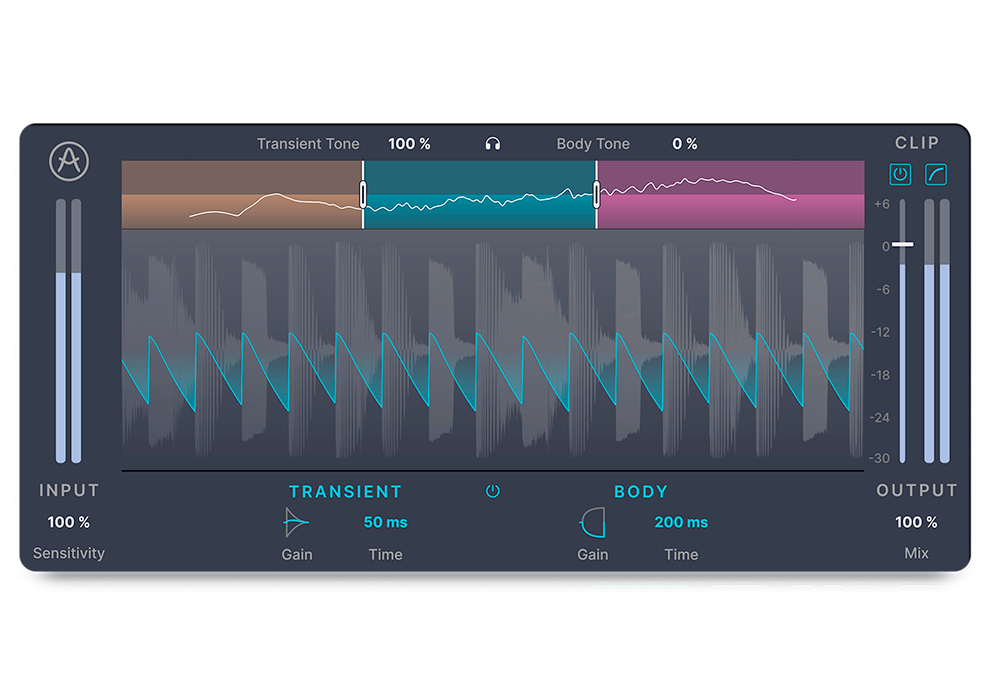Click the Body Tone 0% value

pos(685,143)
